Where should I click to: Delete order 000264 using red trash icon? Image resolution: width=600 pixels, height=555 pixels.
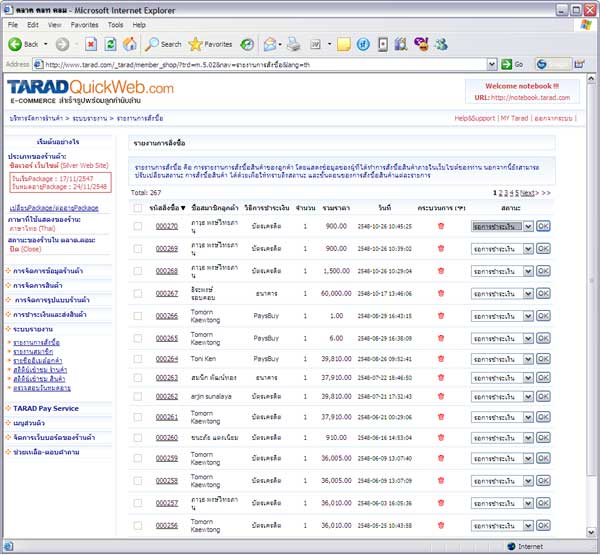click(x=441, y=359)
